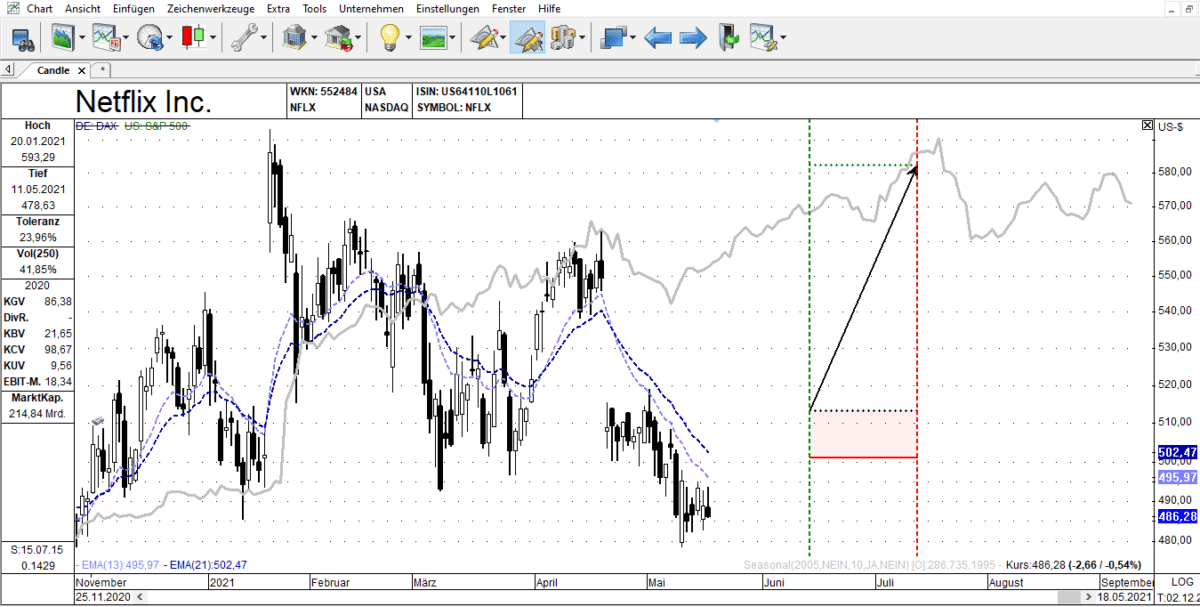1200x607 pixels.
Task: Click the bank building icon
Action: point(294,39)
